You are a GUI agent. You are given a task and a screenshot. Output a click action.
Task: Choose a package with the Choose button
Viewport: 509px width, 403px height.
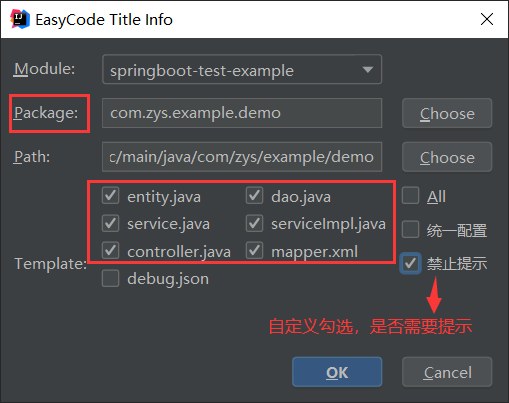point(447,113)
